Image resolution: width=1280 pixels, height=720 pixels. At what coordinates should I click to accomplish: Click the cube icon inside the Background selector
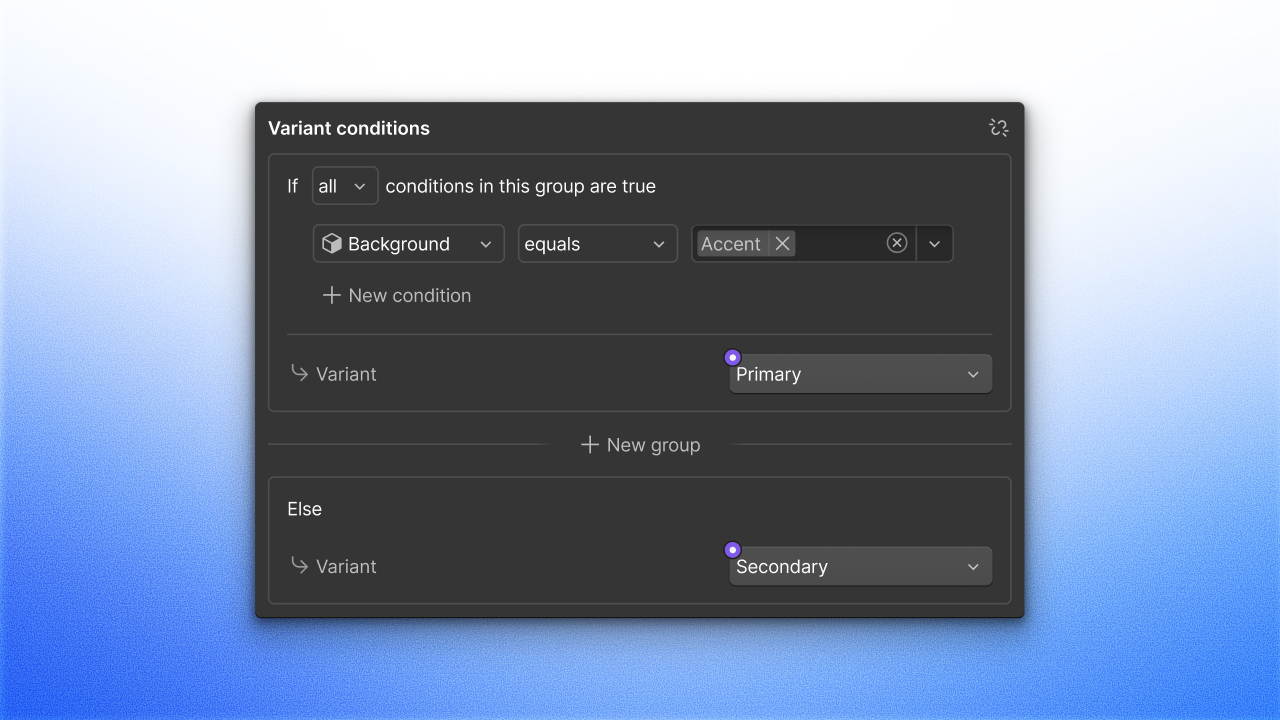click(333, 243)
